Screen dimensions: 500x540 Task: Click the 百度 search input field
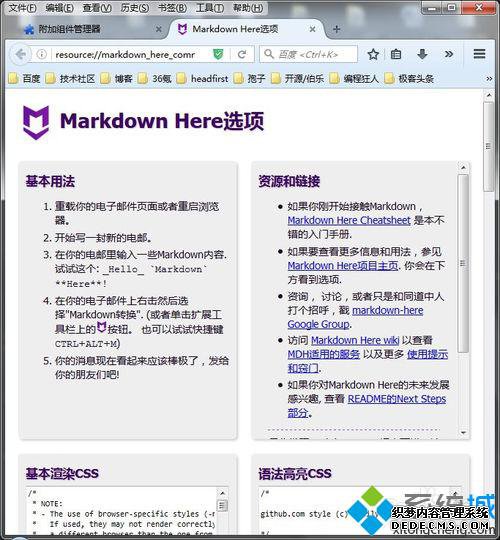pyautogui.click(x=309, y=54)
